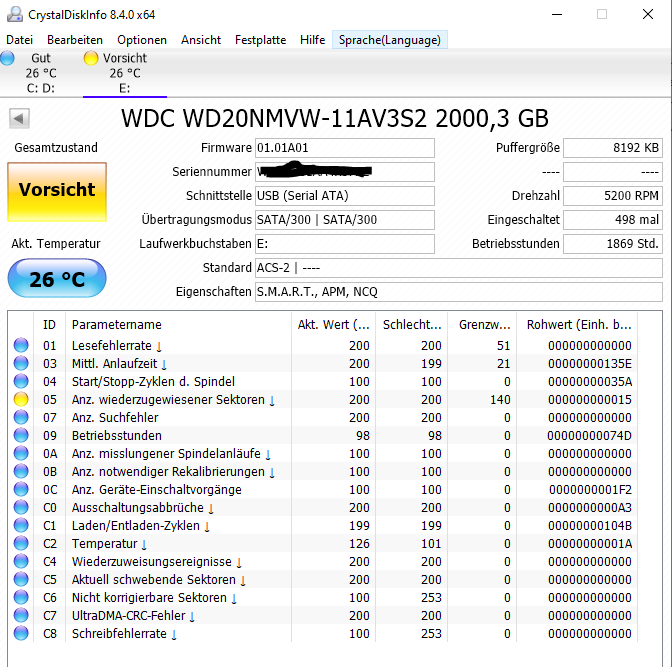The height and width of the screenshot is (667, 672).
Task: Click the Puffergröße value 8192 KB
Action: coord(613,148)
